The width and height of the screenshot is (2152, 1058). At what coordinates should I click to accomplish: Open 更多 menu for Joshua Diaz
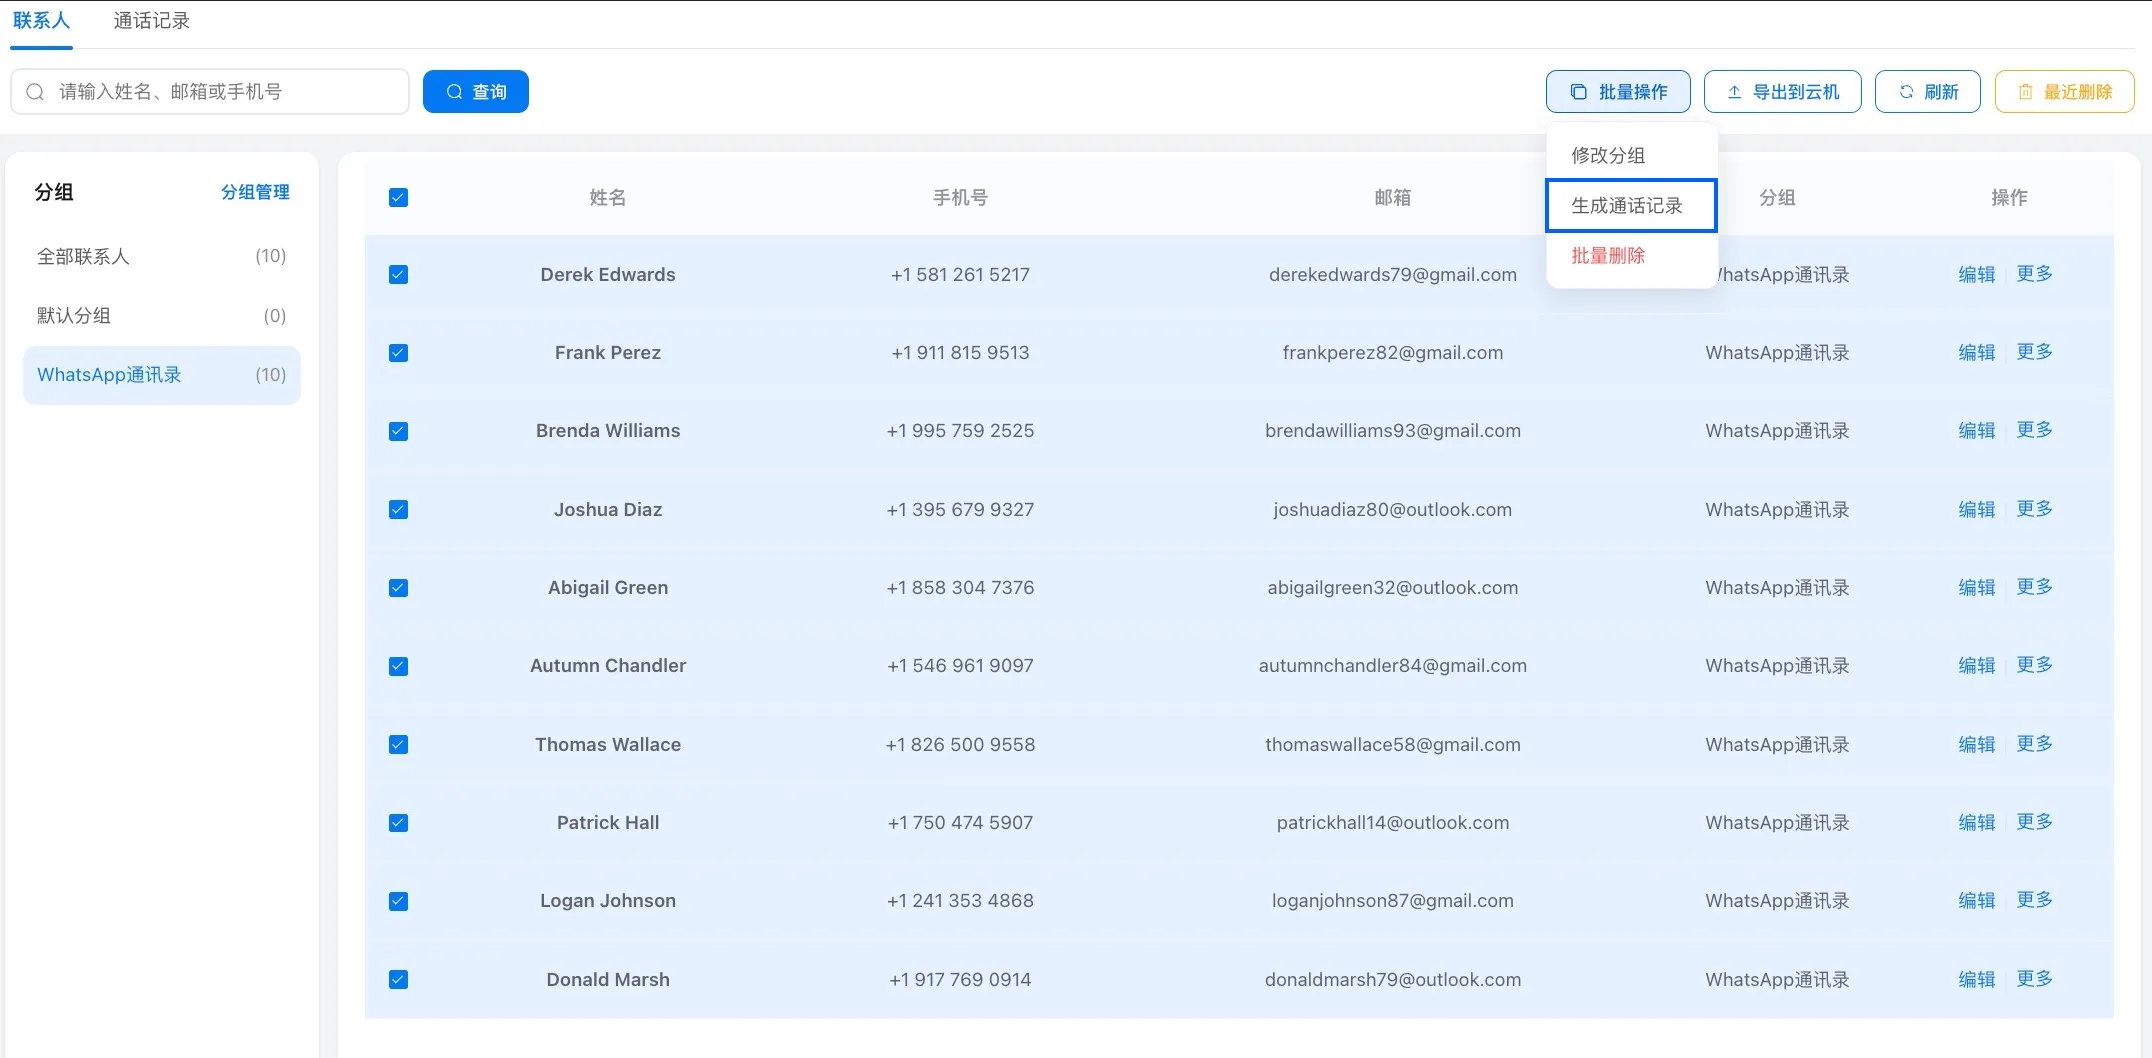coord(2034,509)
